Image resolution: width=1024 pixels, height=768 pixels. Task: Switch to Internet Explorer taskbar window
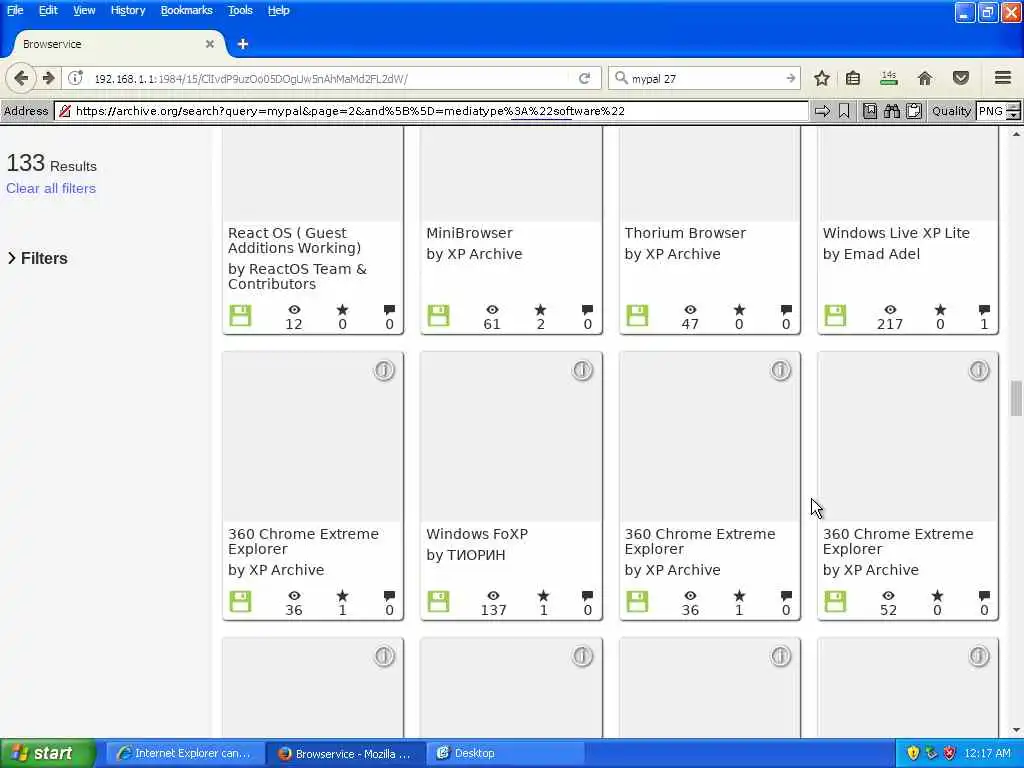click(185, 753)
